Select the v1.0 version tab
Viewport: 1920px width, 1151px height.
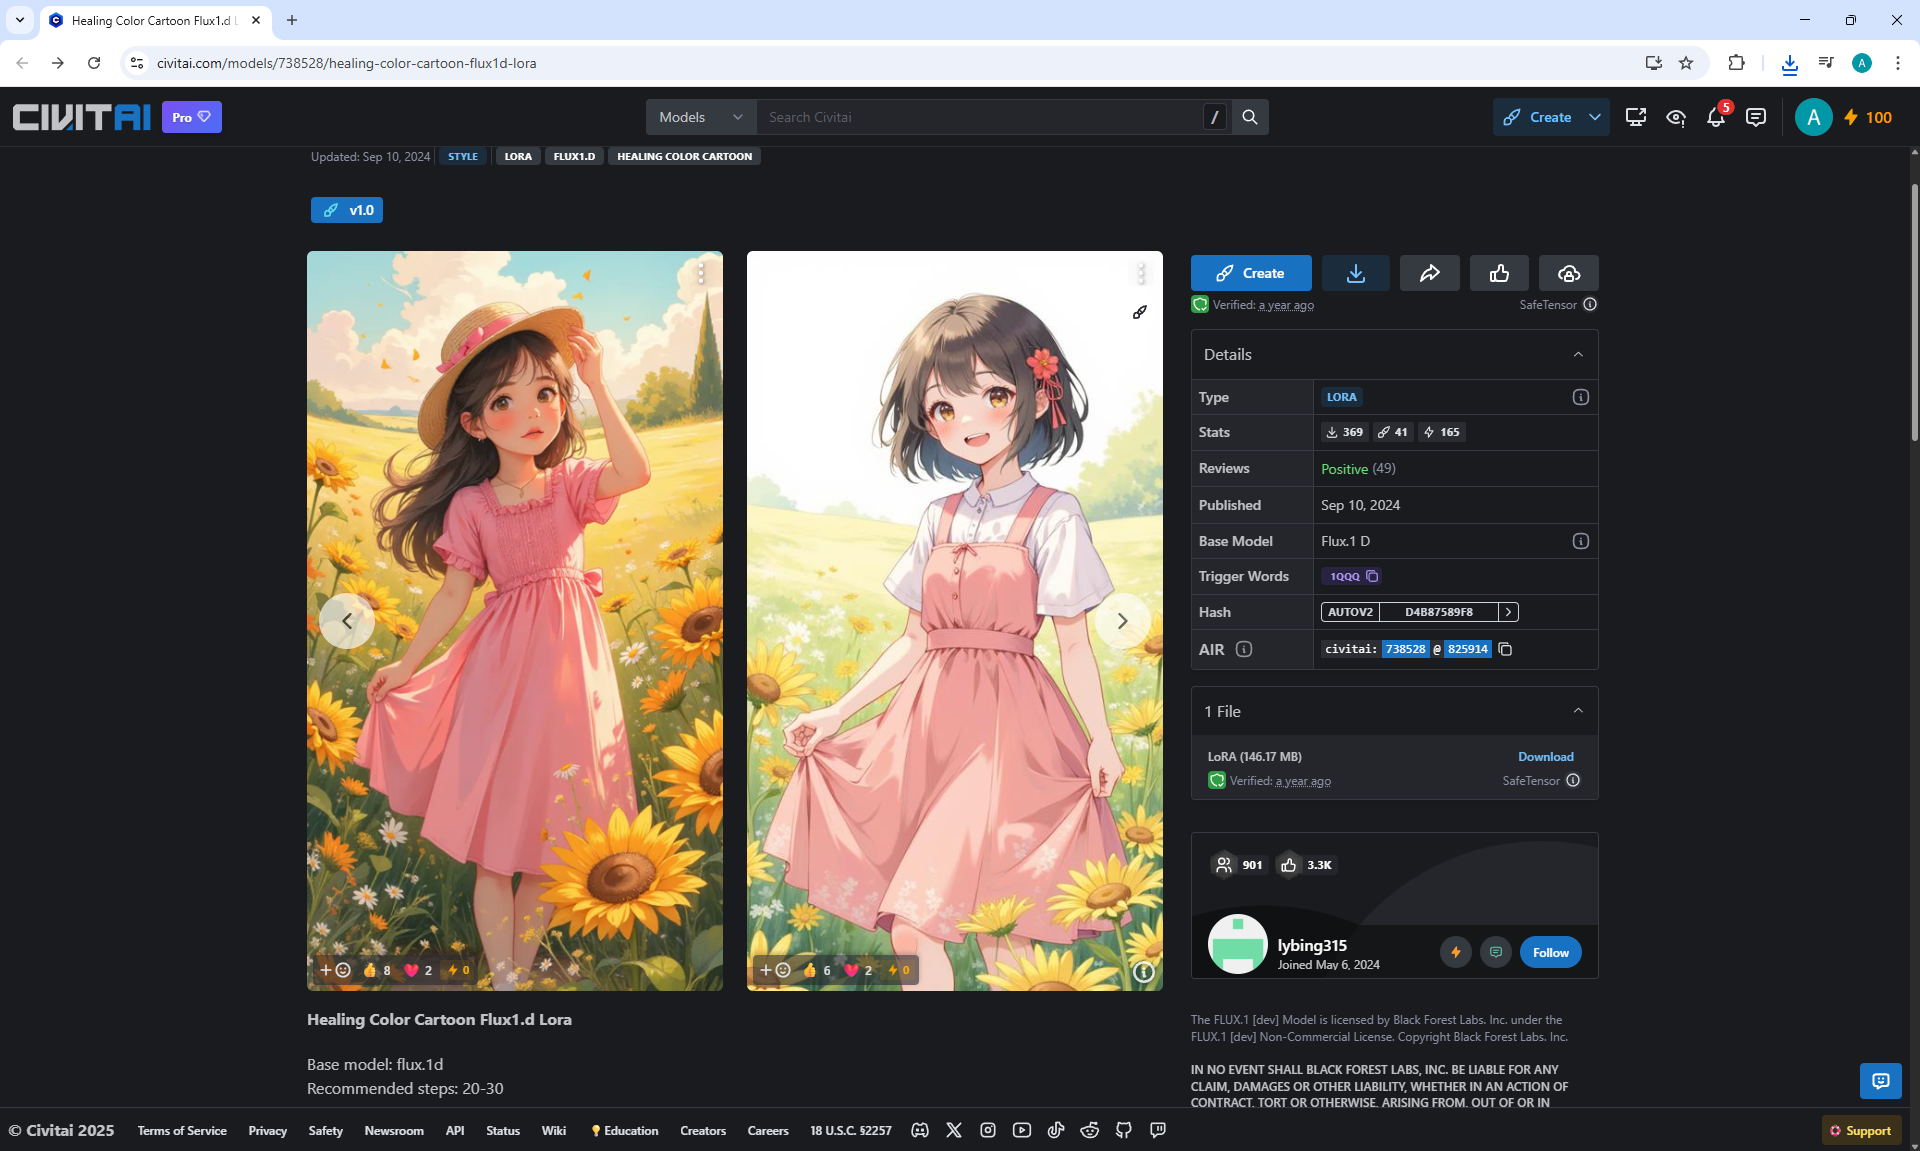click(347, 210)
